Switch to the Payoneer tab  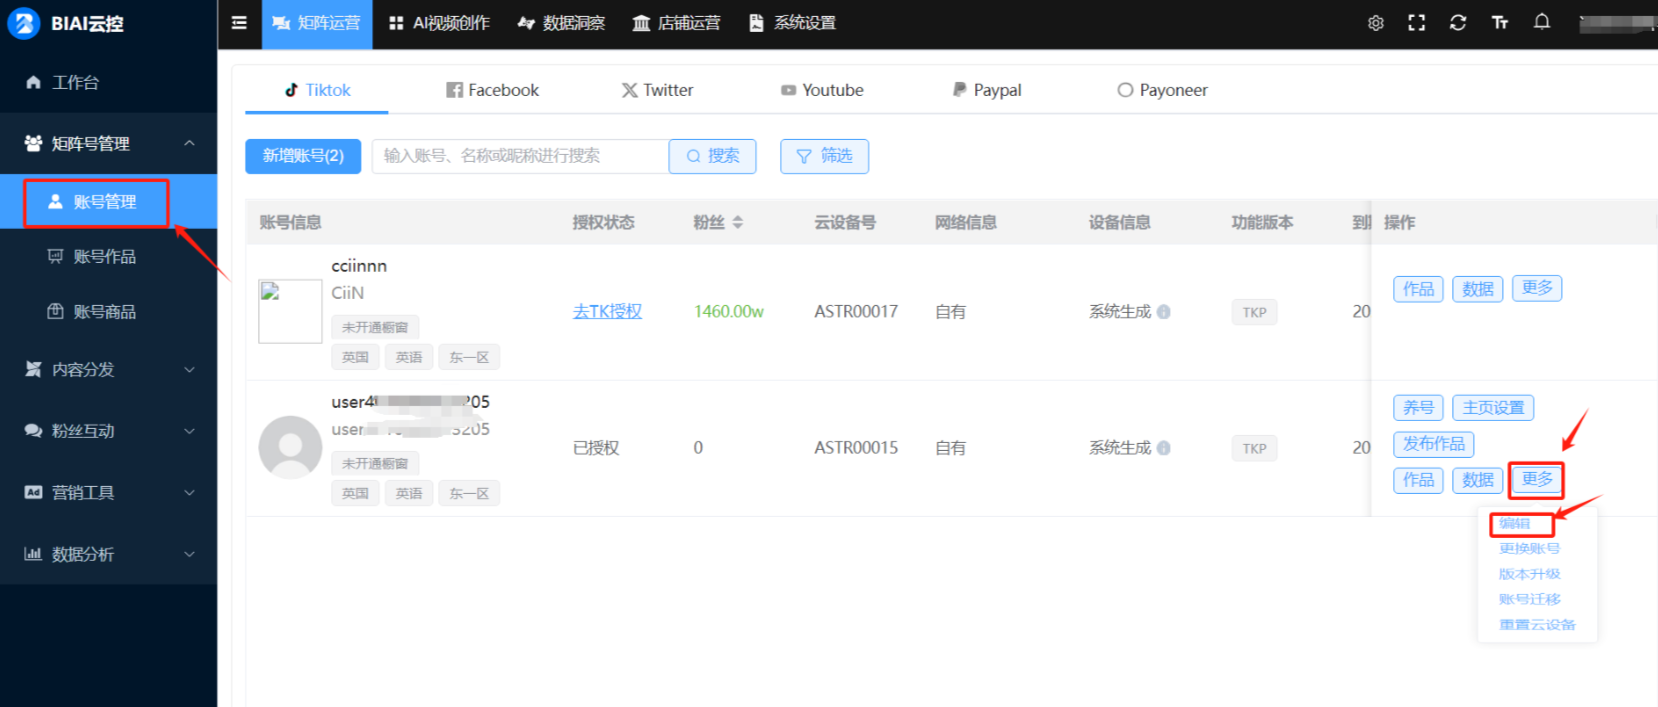(x=1162, y=90)
